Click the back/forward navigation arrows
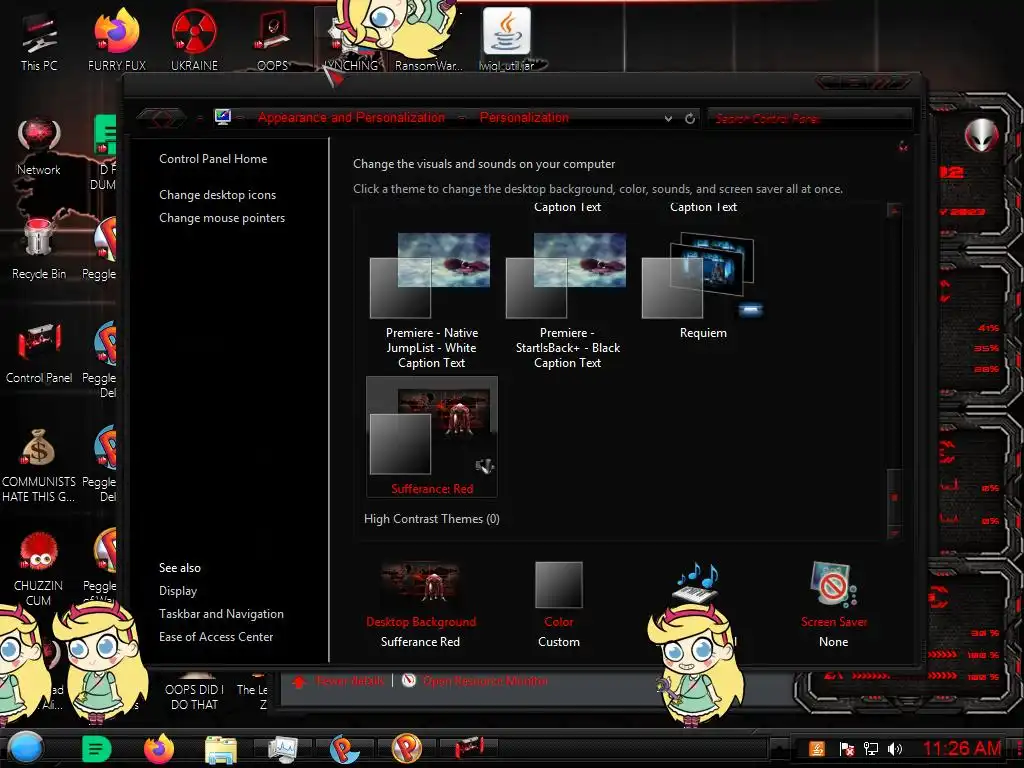This screenshot has height=768, width=1024. [x=161, y=118]
